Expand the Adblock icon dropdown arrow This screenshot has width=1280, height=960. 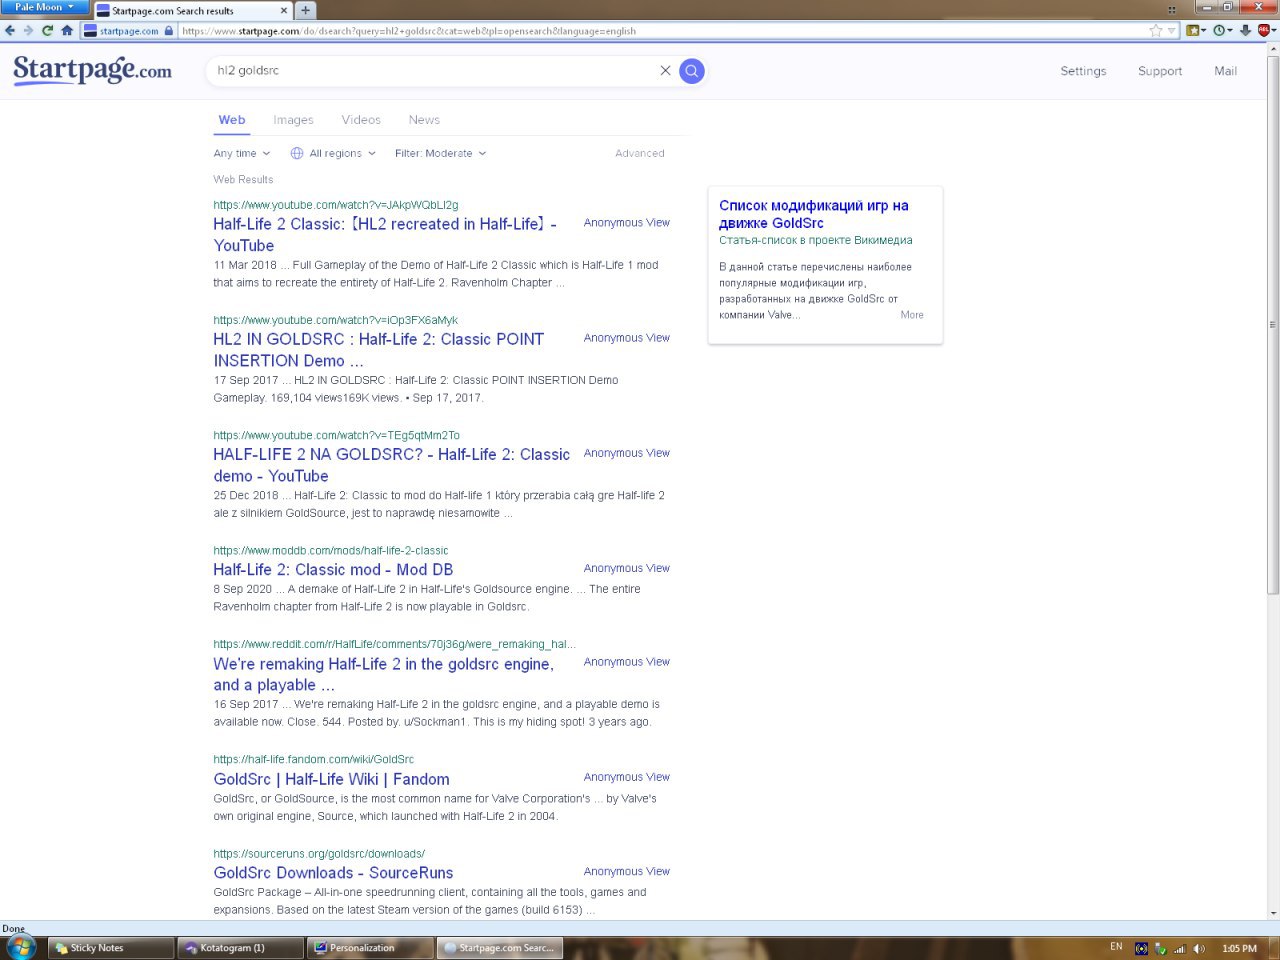coord(1274,31)
